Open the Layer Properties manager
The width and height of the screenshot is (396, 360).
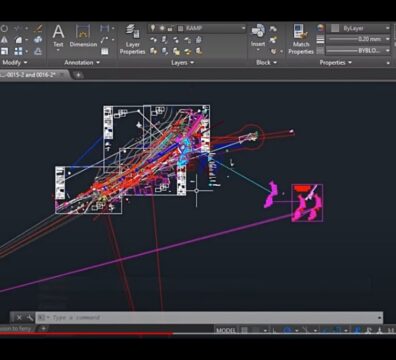[132, 39]
